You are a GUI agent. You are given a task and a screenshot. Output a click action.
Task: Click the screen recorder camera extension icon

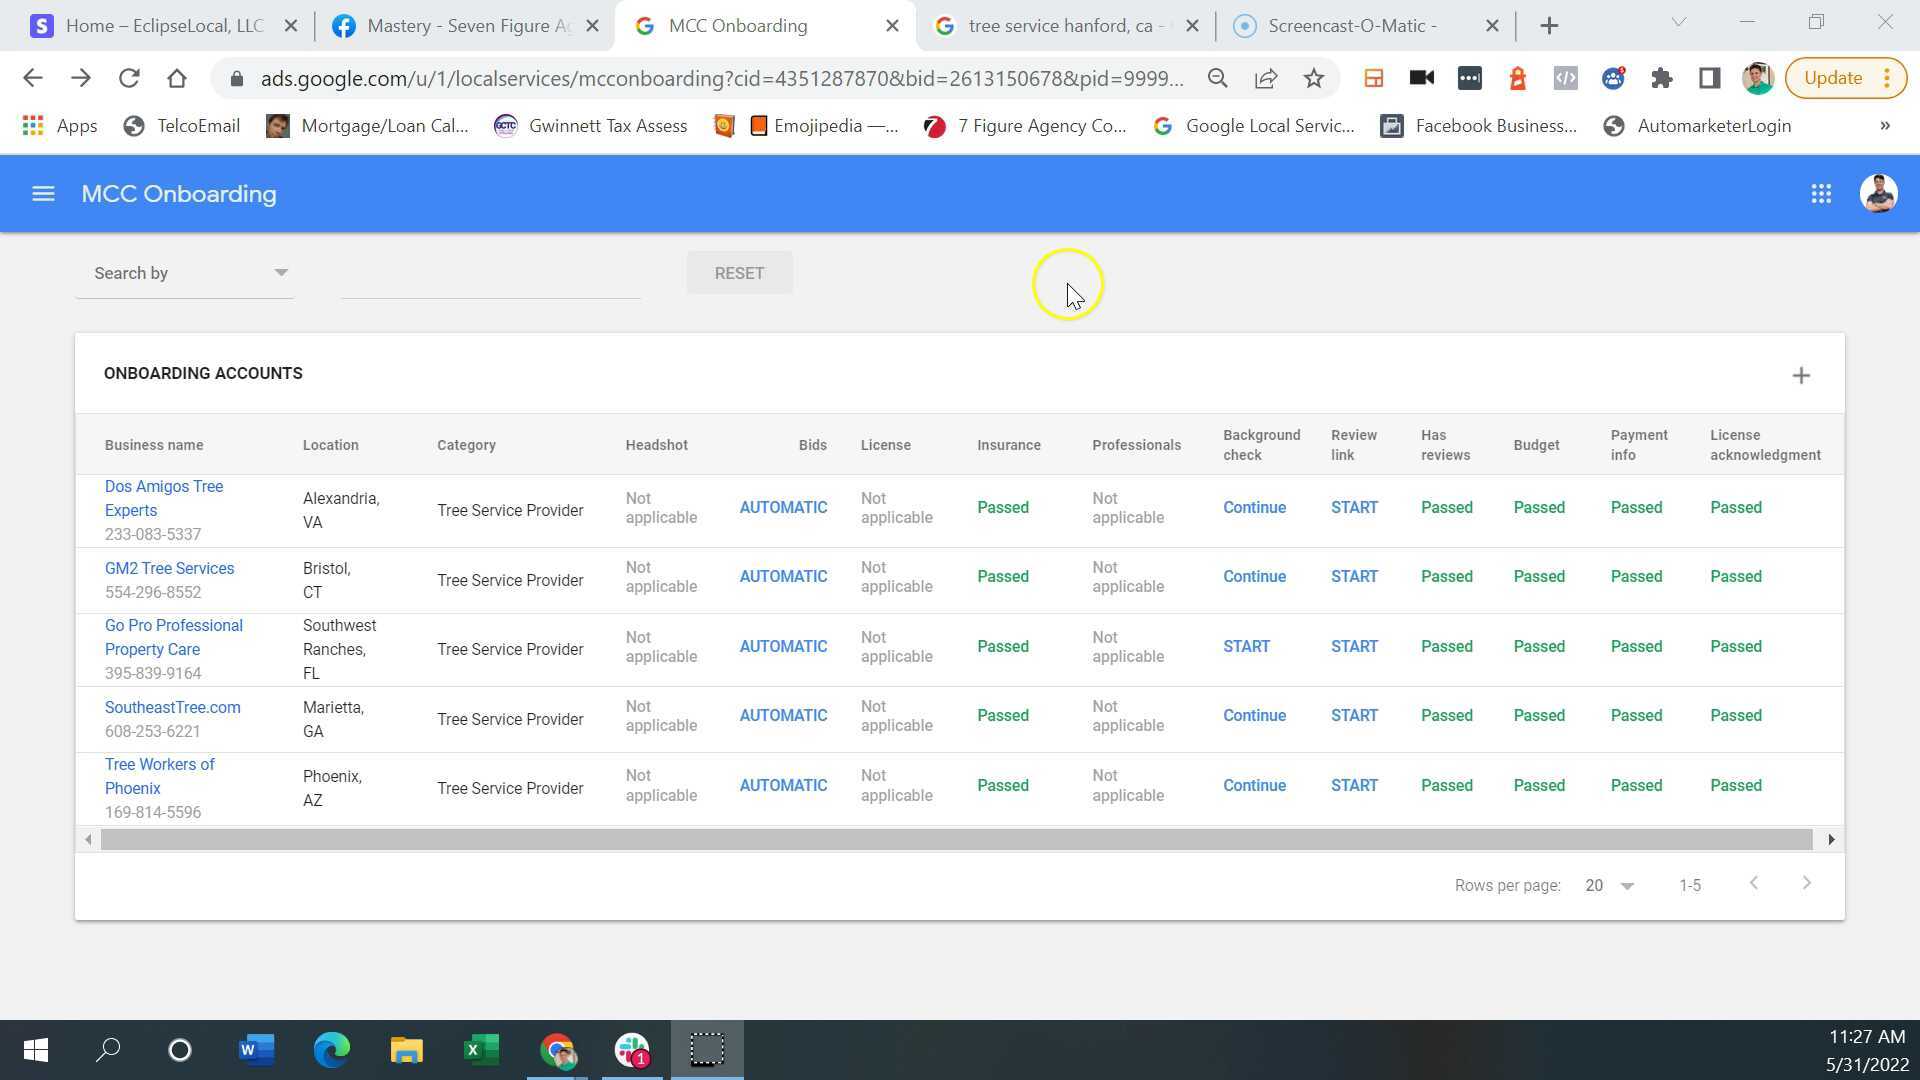(1421, 78)
